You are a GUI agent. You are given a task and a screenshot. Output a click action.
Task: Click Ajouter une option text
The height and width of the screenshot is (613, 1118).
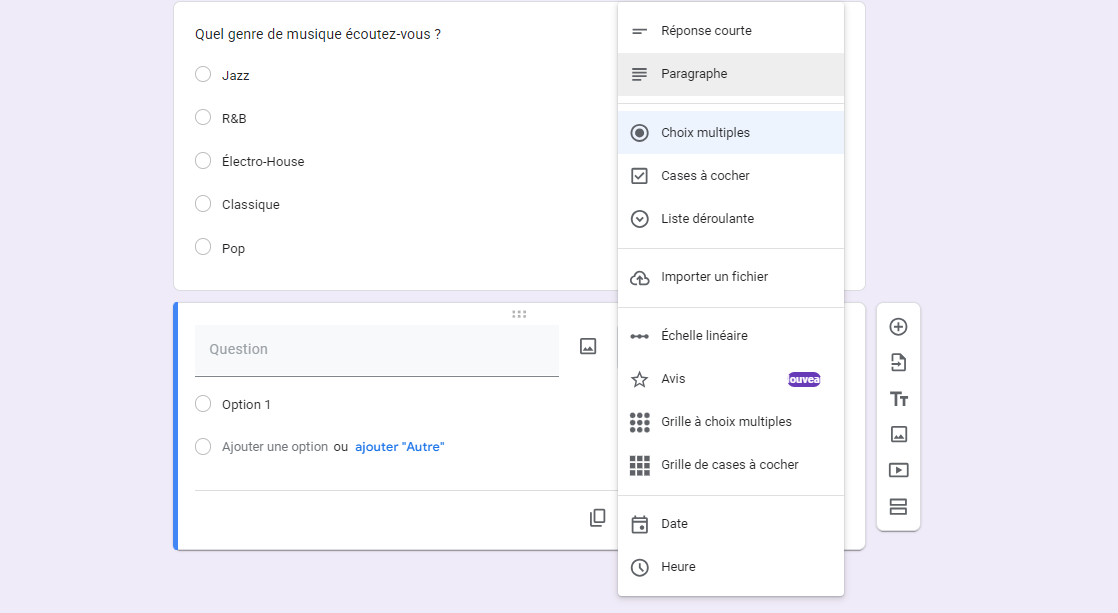pos(275,447)
